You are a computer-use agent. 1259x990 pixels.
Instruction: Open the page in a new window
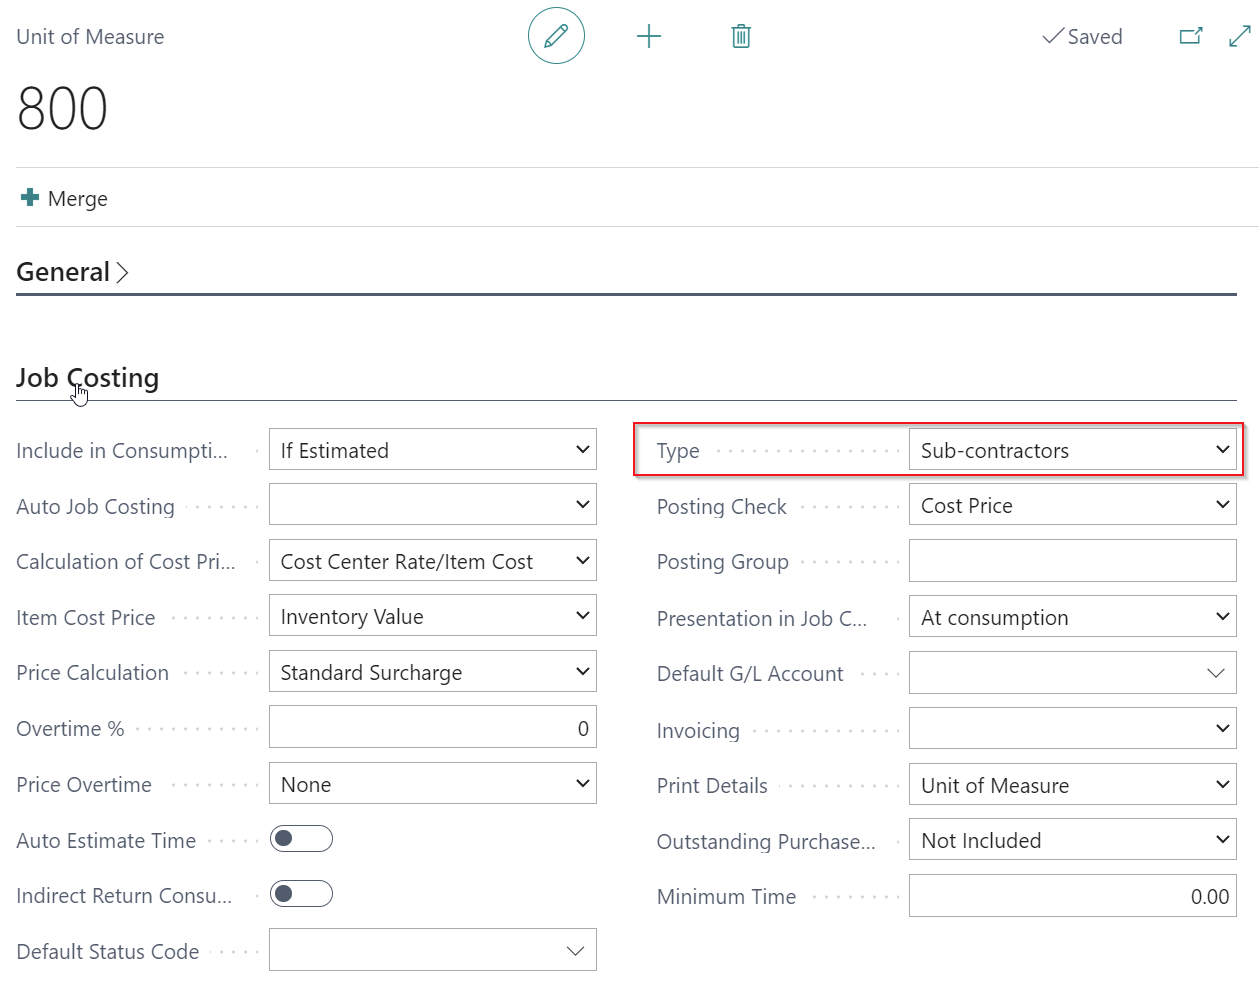click(1191, 37)
